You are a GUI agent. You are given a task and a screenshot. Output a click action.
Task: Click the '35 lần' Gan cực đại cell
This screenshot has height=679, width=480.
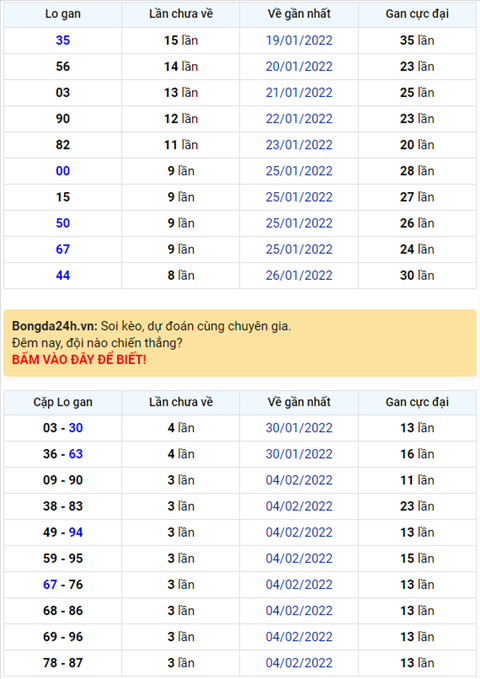pos(417,40)
